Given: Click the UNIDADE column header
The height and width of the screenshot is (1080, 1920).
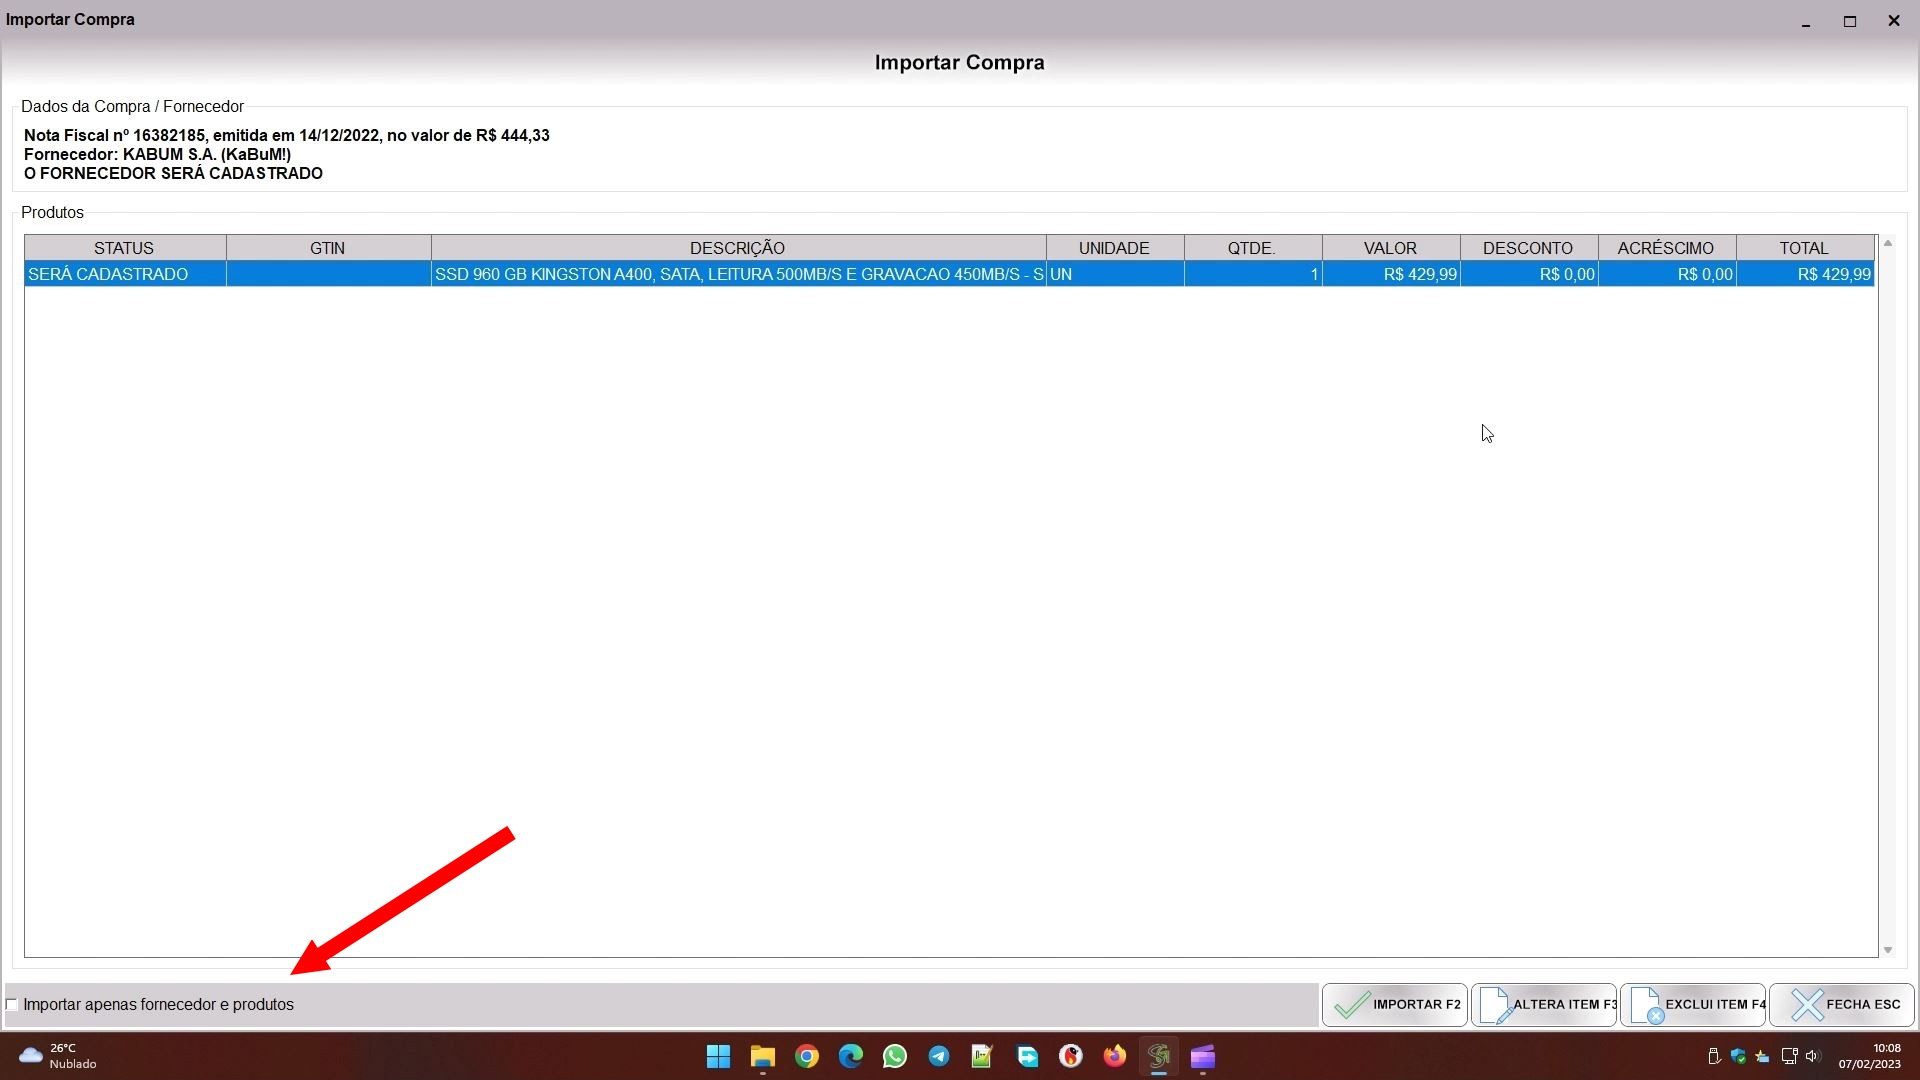Looking at the screenshot, I should tap(1115, 248).
